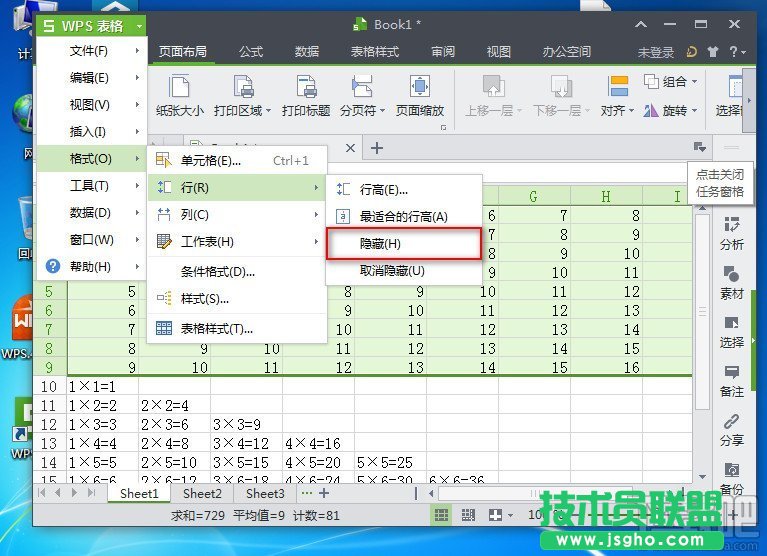
Task: Select 行高(E)... row height
Action: point(404,190)
